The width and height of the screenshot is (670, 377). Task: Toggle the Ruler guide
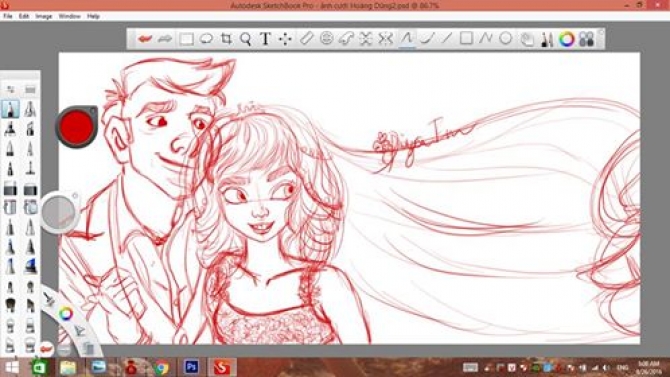tap(306, 38)
